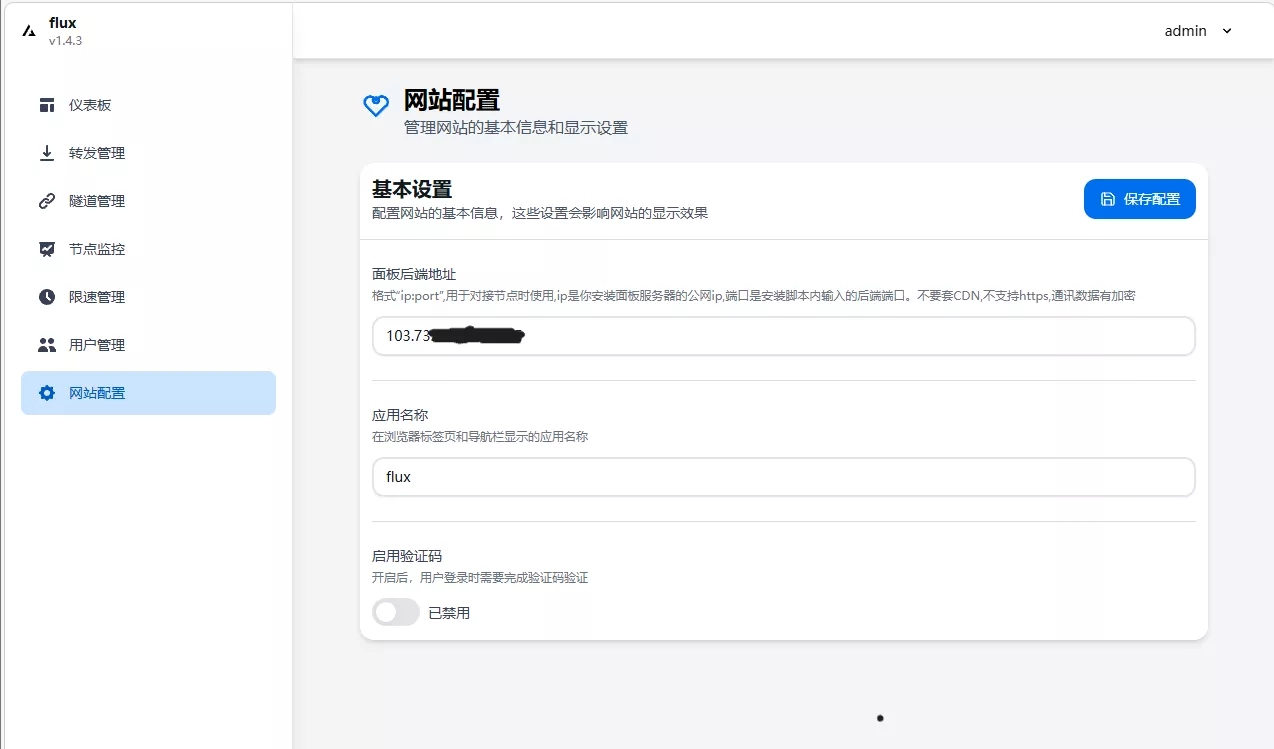1274x749 pixels.
Task: Click the download icon beside 转发管理
Action: (x=46, y=153)
